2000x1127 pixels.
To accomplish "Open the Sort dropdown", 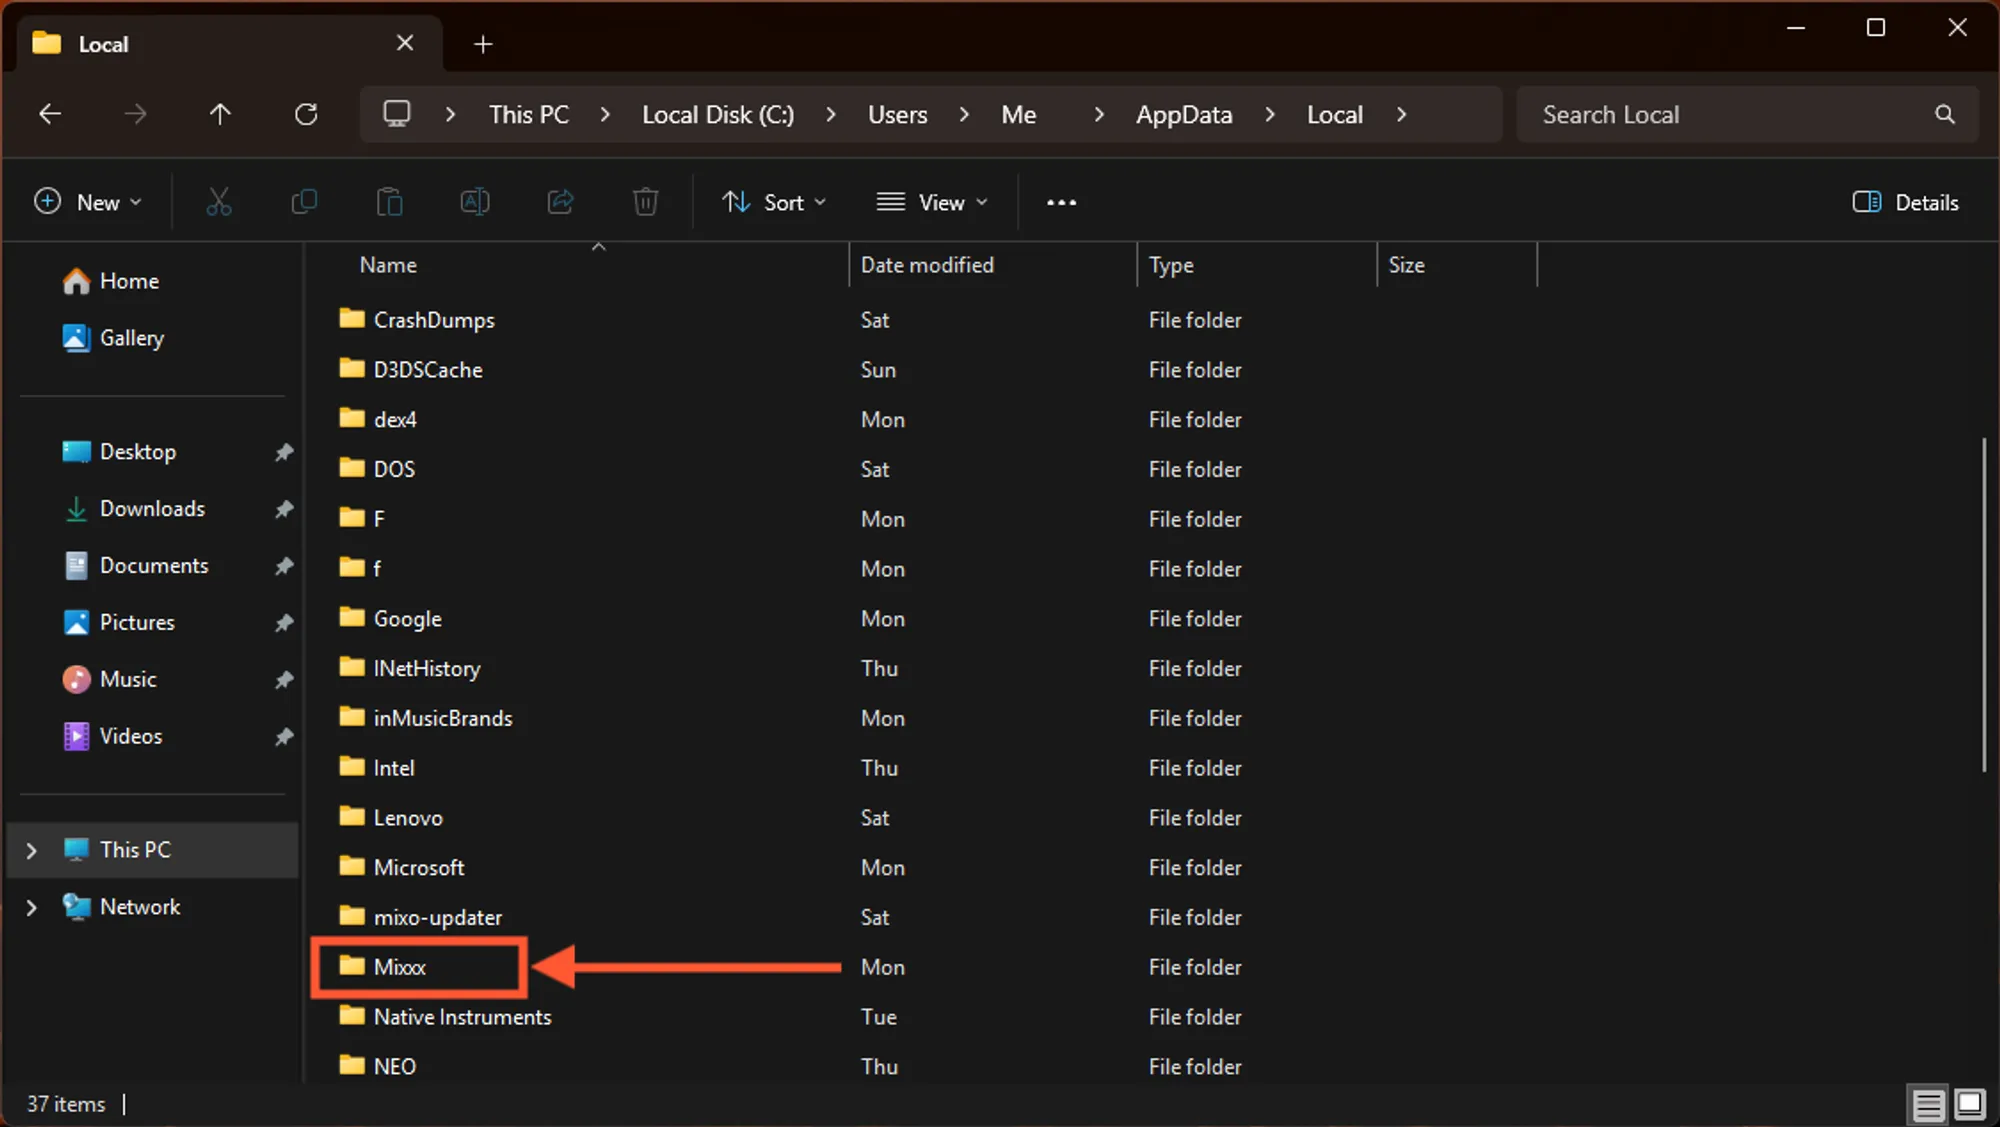I will pyautogui.click(x=774, y=202).
